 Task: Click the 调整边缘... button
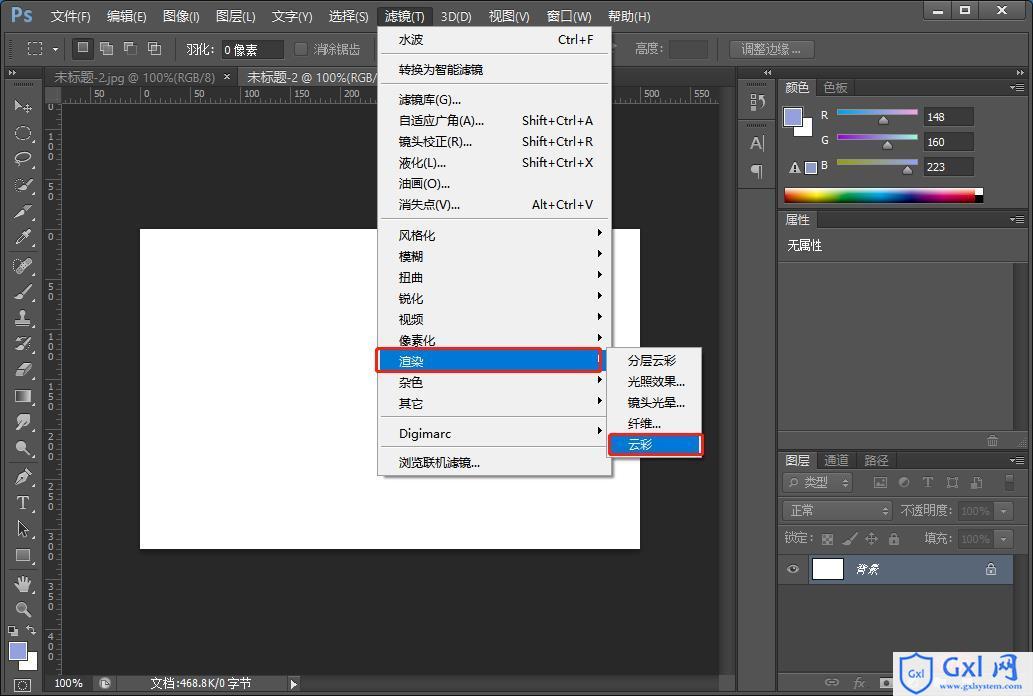tap(771, 49)
